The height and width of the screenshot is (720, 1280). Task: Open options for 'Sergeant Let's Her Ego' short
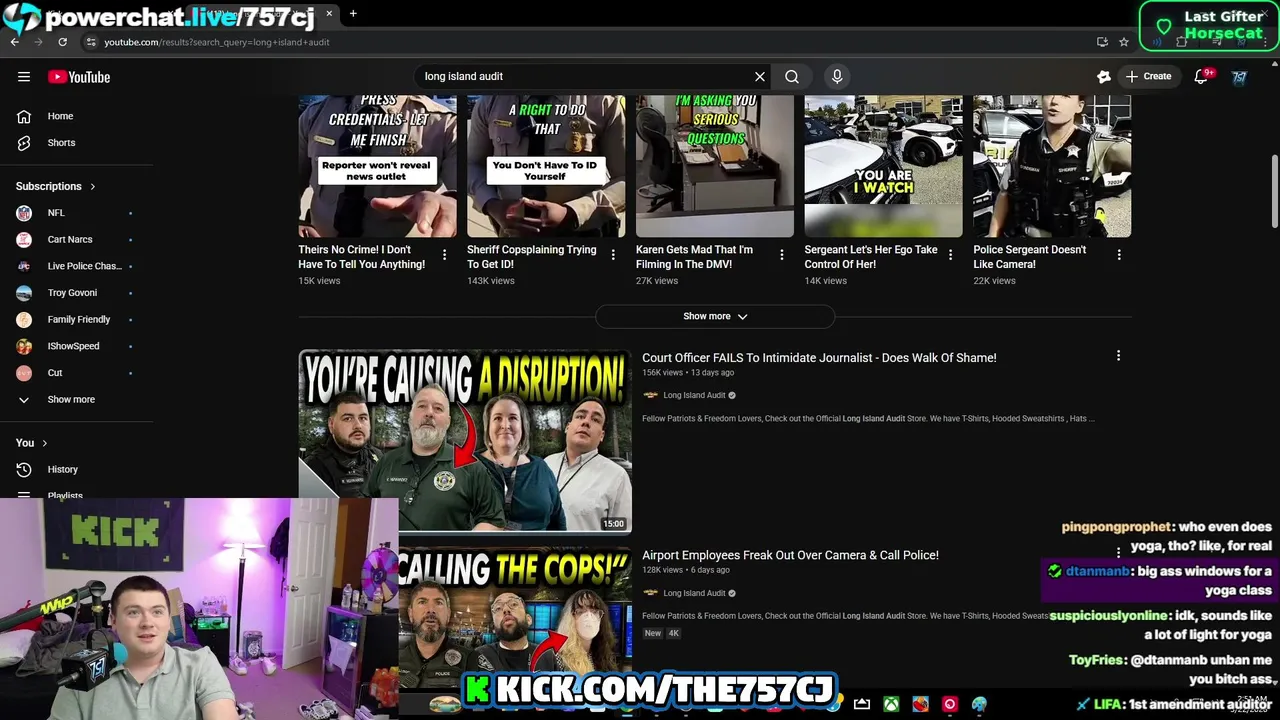951,255
